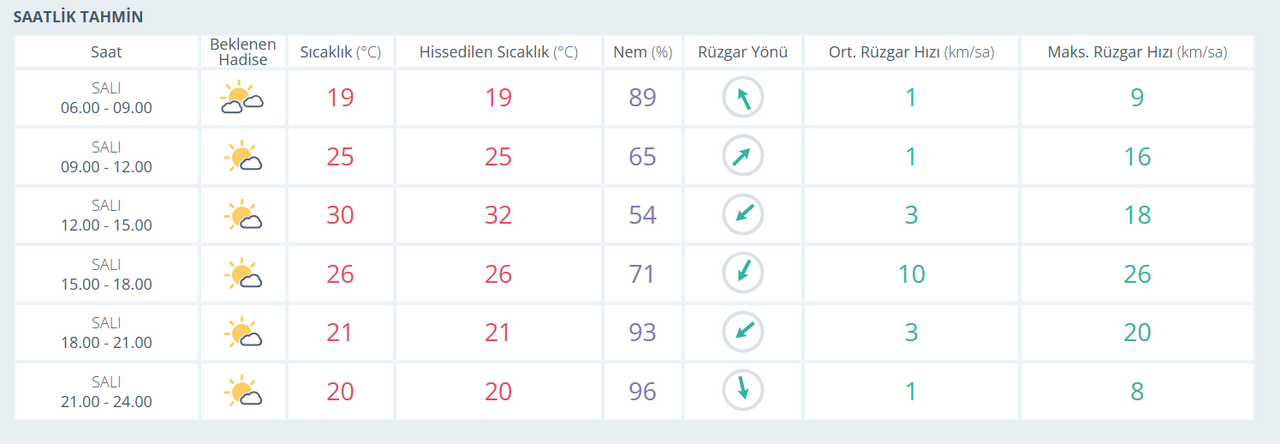Click the Beklenen Hadise column header
Screen dimensions: 1280x444
242,52
